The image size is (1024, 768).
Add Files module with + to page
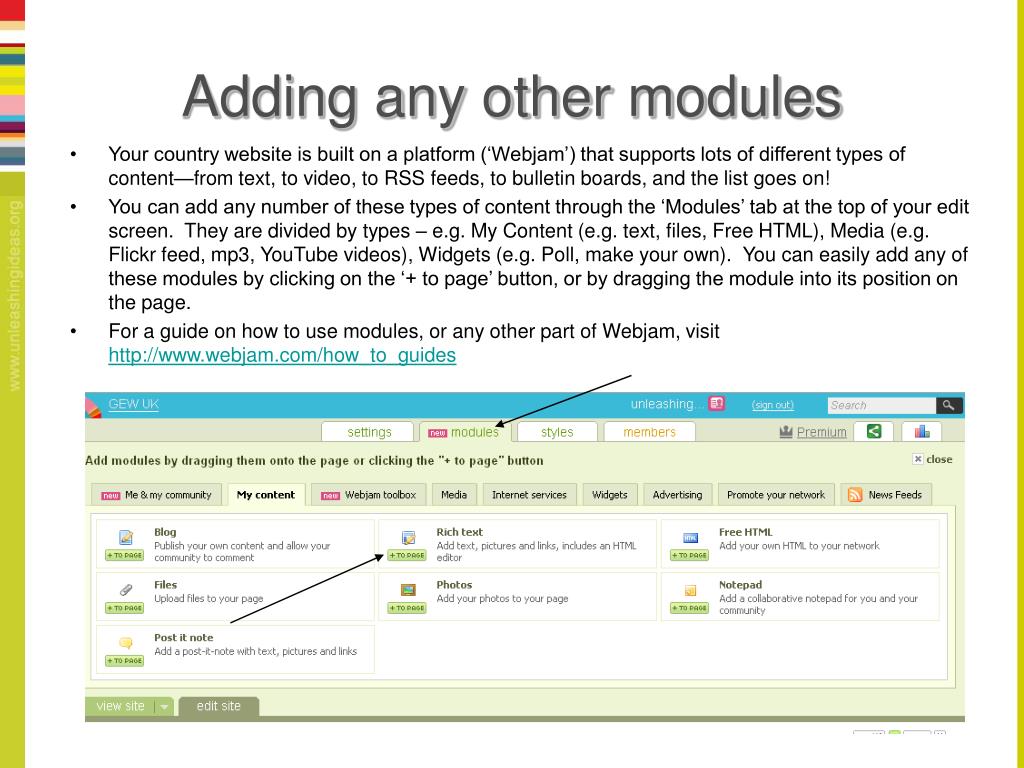125,608
